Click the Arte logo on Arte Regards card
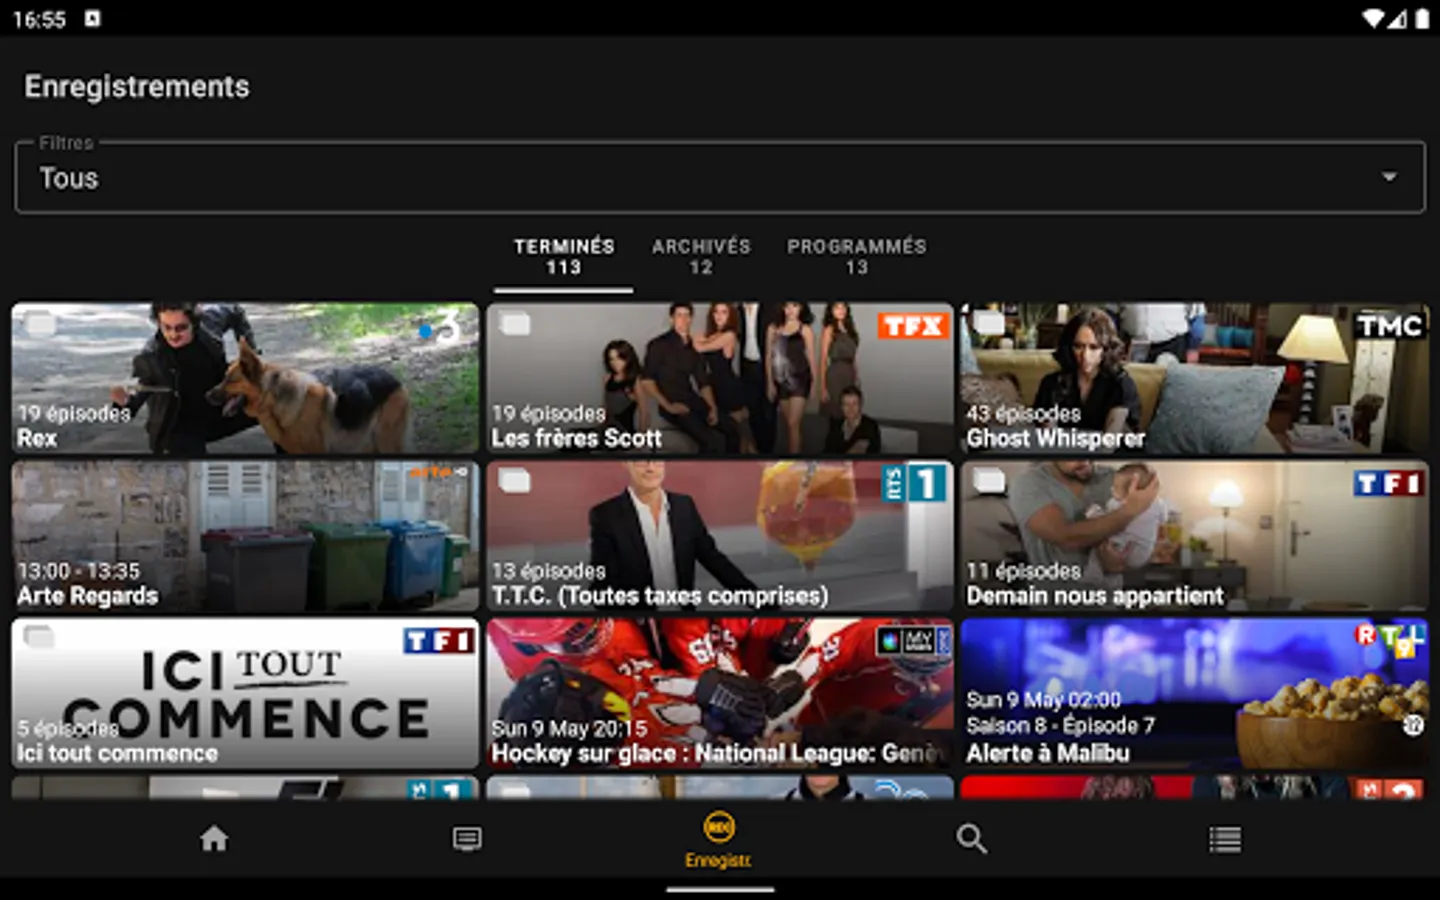 coord(439,471)
